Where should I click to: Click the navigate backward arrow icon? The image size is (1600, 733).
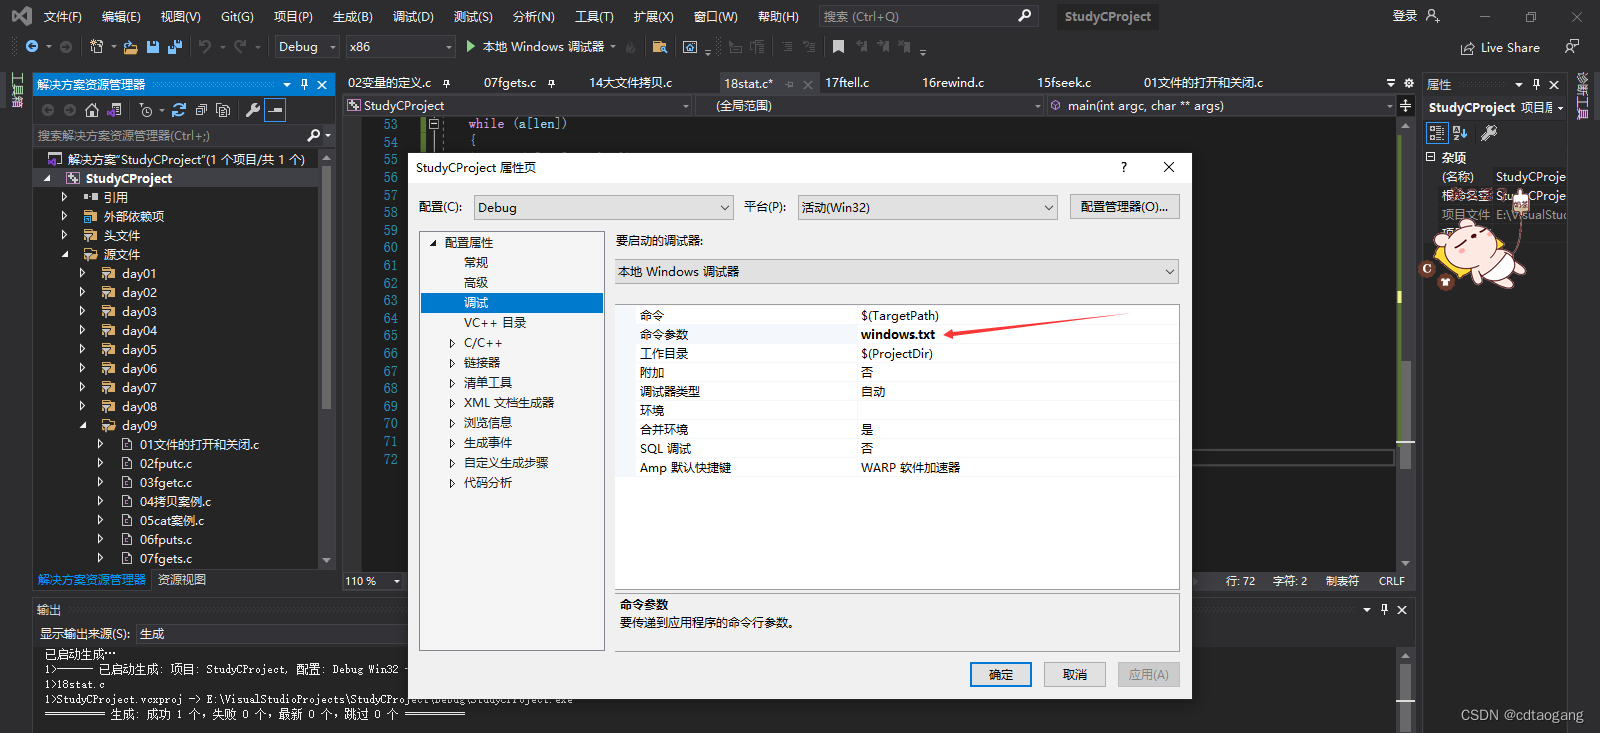click(x=32, y=47)
